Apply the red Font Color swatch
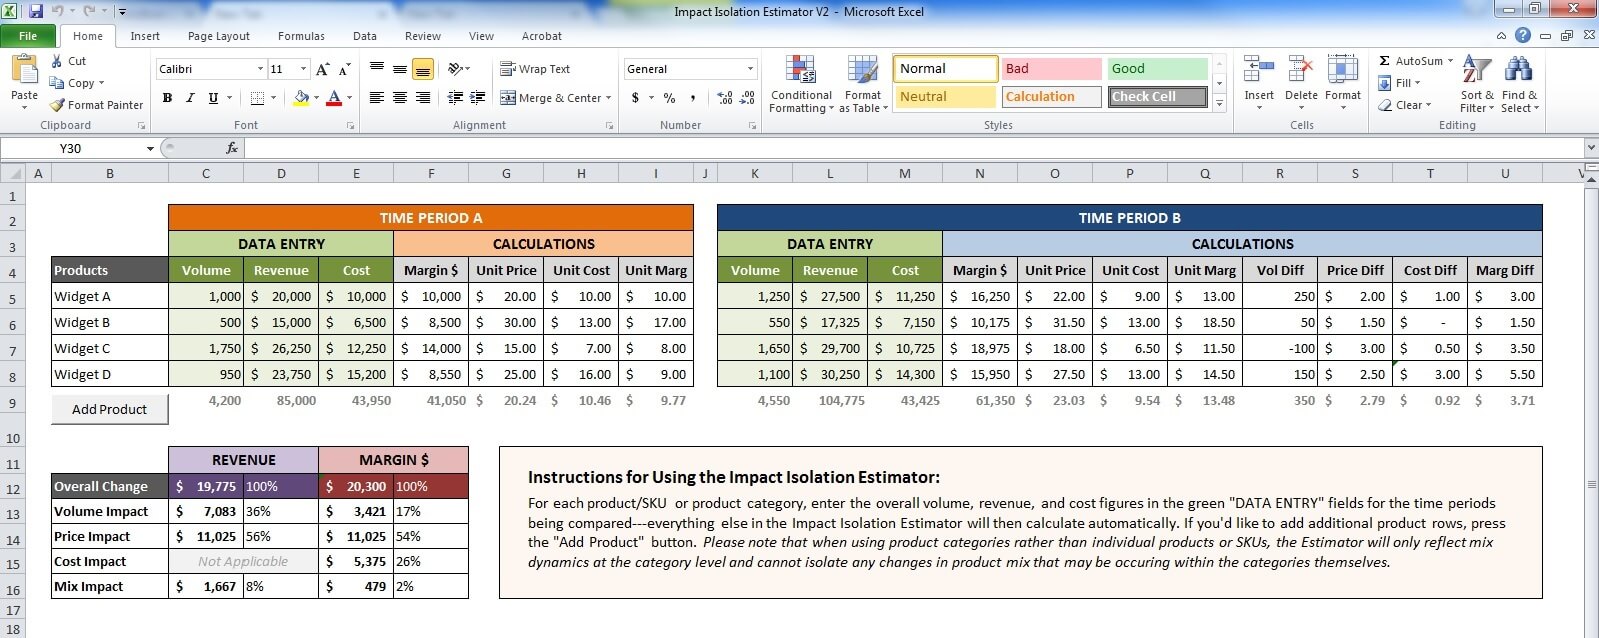 tap(333, 98)
